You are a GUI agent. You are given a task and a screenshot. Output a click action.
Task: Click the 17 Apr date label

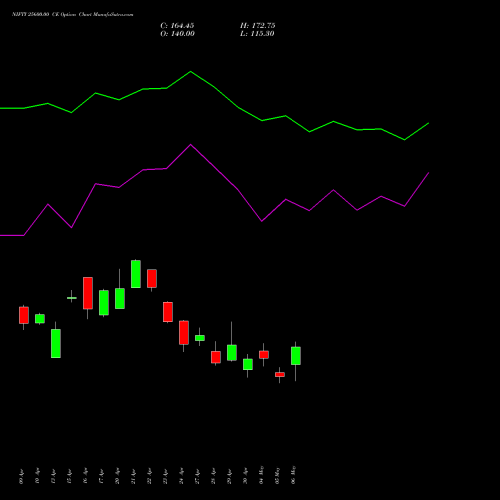[x=101, y=476]
